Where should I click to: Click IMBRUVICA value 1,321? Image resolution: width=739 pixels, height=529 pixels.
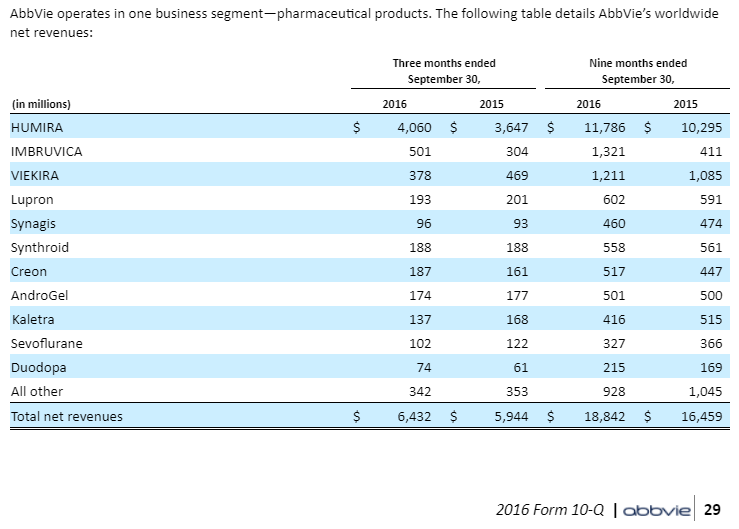tap(608, 152)
